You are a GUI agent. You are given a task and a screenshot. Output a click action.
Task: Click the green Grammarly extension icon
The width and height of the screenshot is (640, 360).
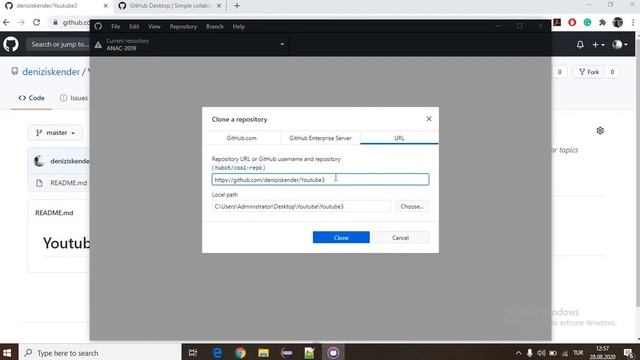click(587, 22)
